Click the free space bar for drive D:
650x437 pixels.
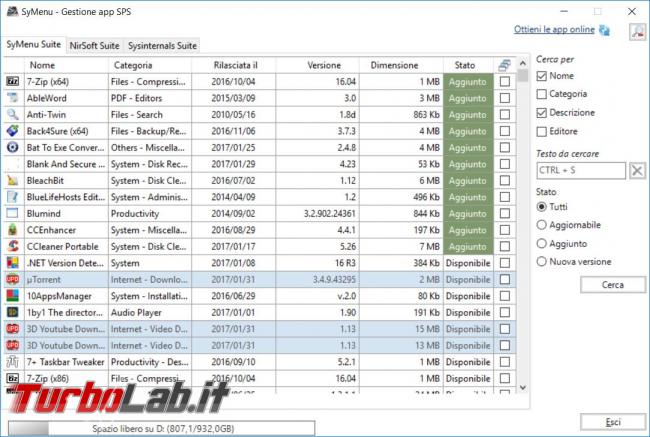click(x=161, y=428)
